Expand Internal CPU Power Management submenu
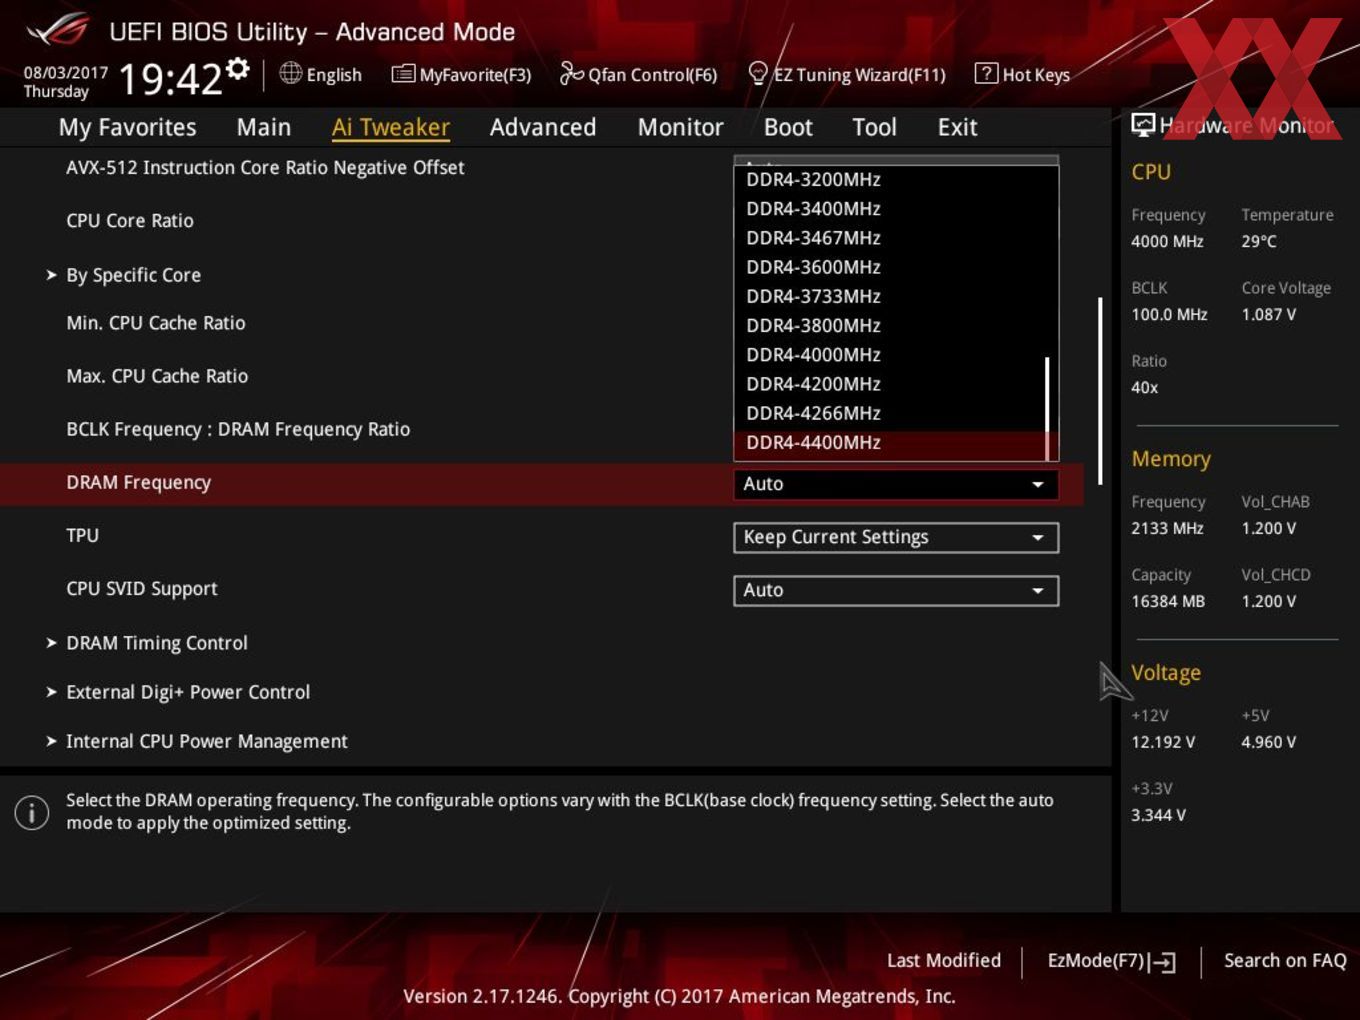1360x1020 pixels. coord(206,741)
